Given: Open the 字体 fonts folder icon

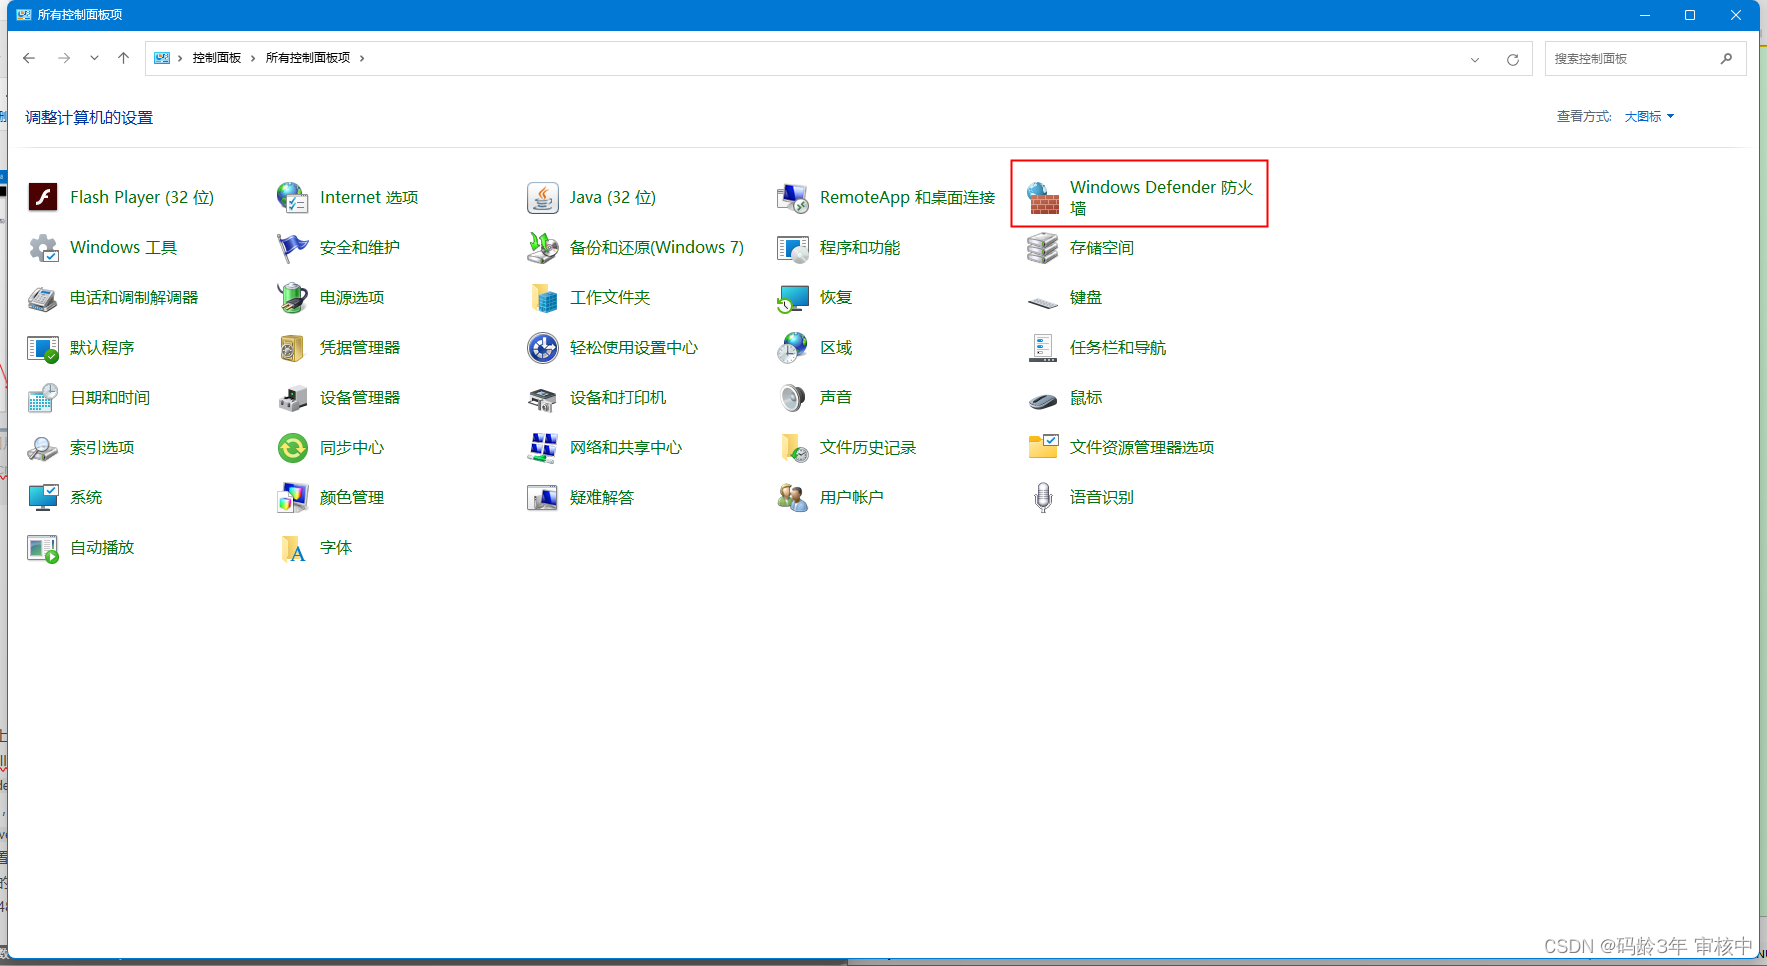Looking at the screenshot, I should tap(293, 548).
